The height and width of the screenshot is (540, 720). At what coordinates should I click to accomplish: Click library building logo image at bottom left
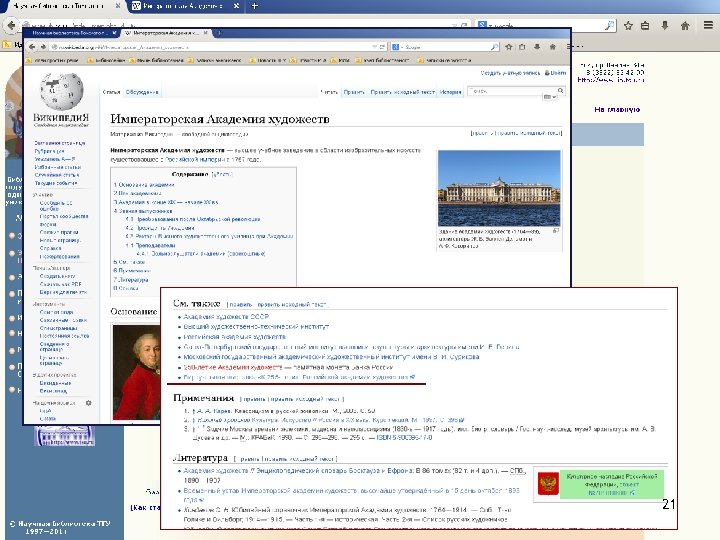point(64,436)
